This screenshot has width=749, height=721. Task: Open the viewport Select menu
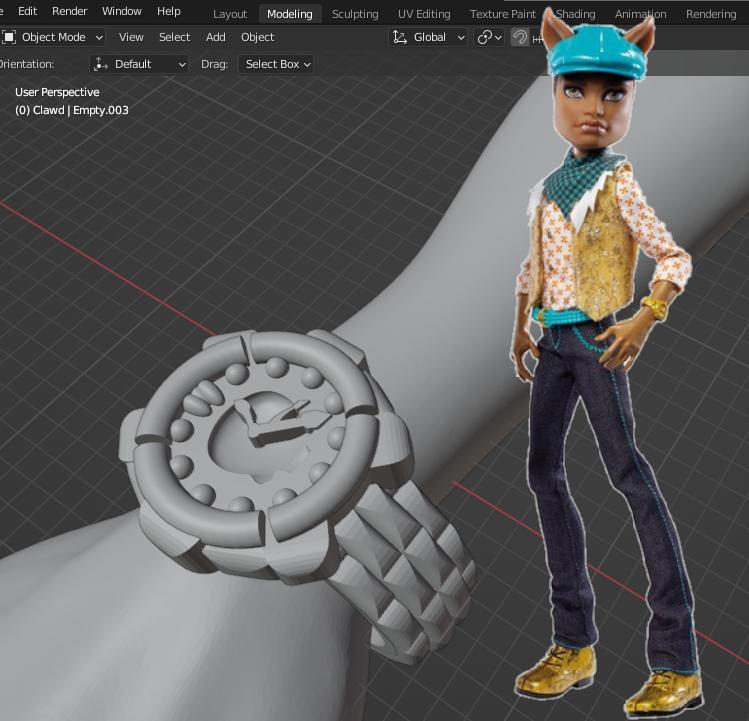[174, 37]
